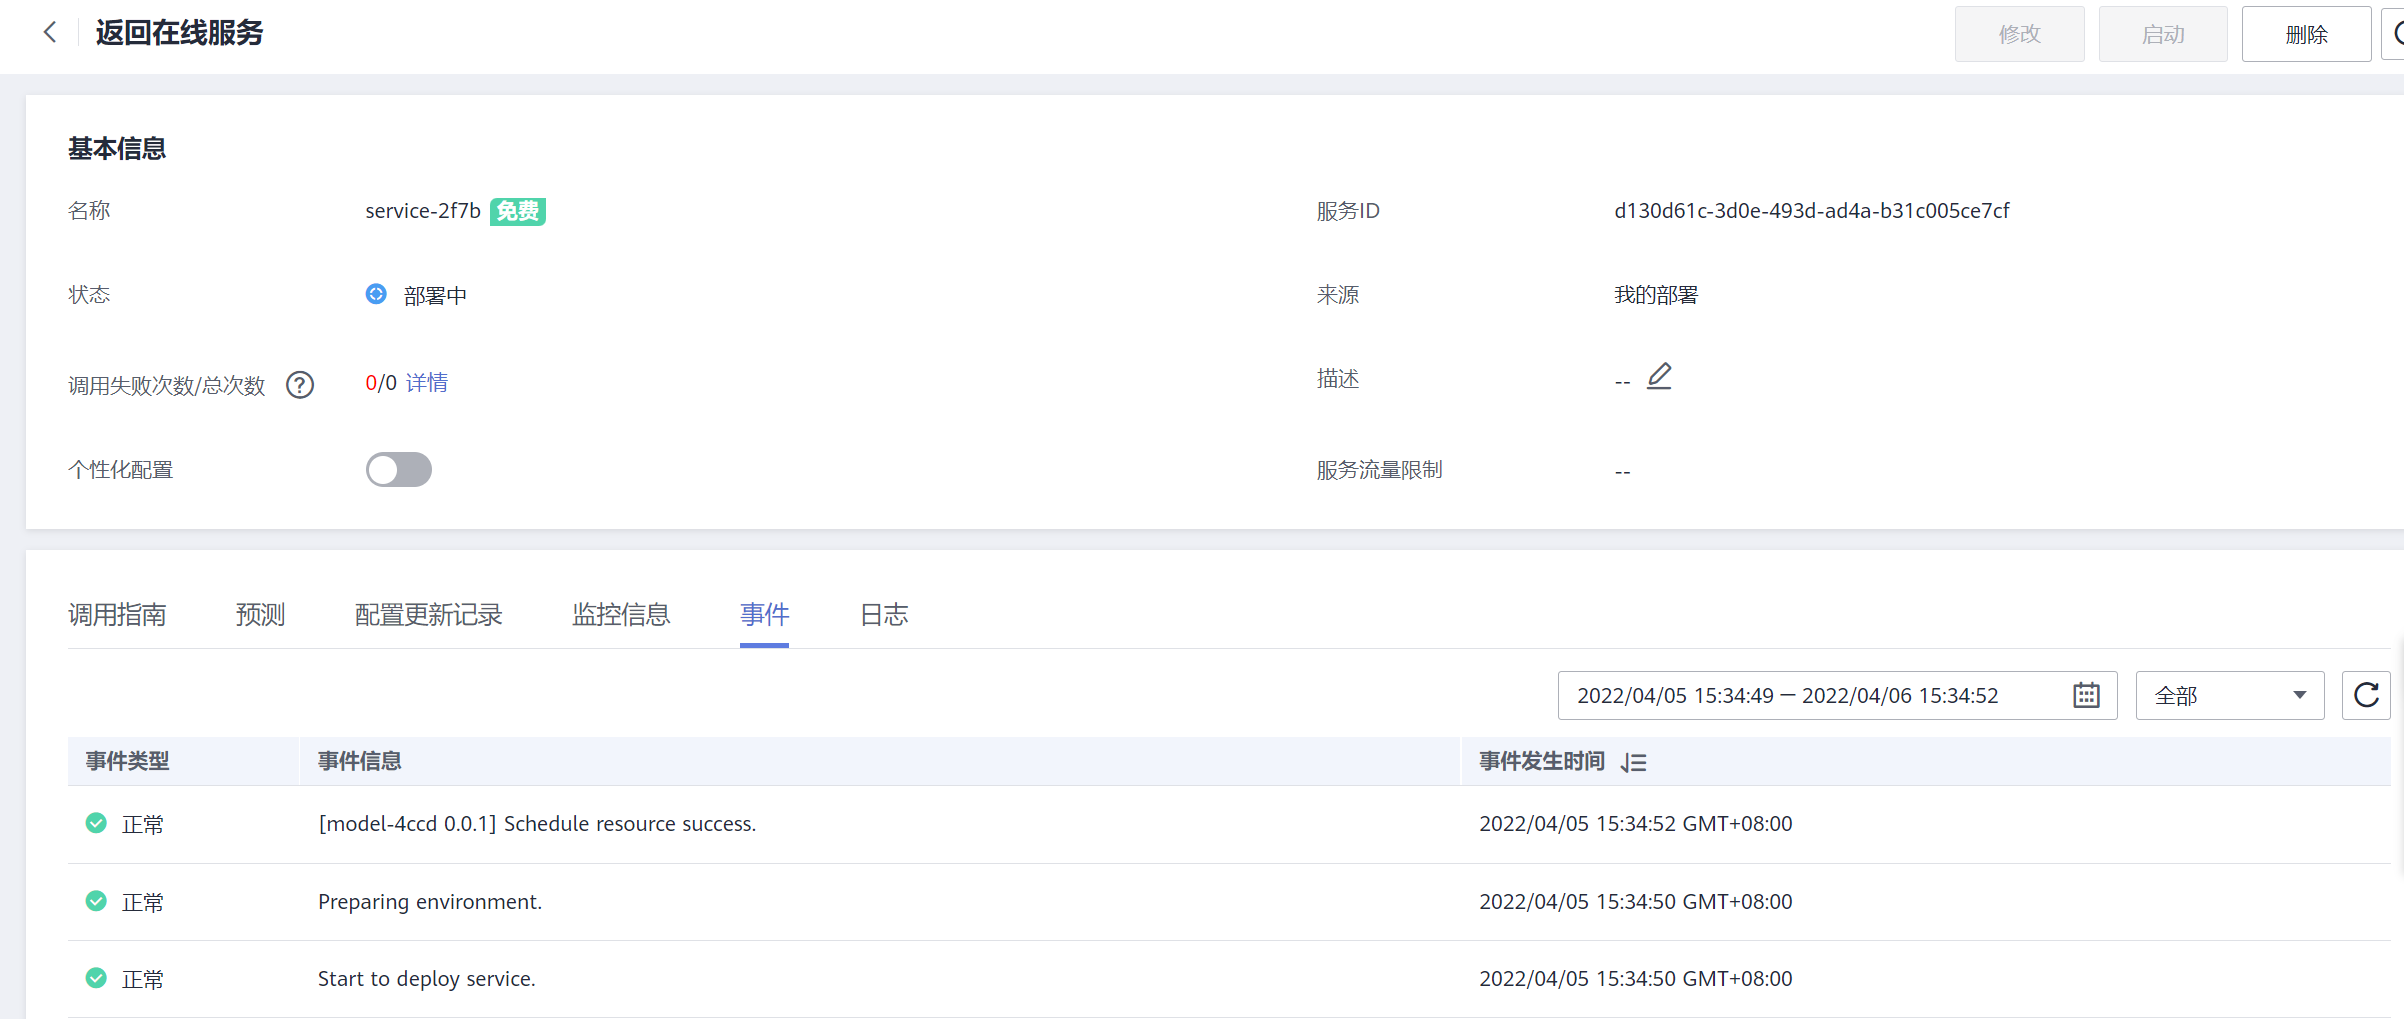Screen dimensions: 2404x1019
Task: Click the 0/0 failed call count value
Action: 381,383
